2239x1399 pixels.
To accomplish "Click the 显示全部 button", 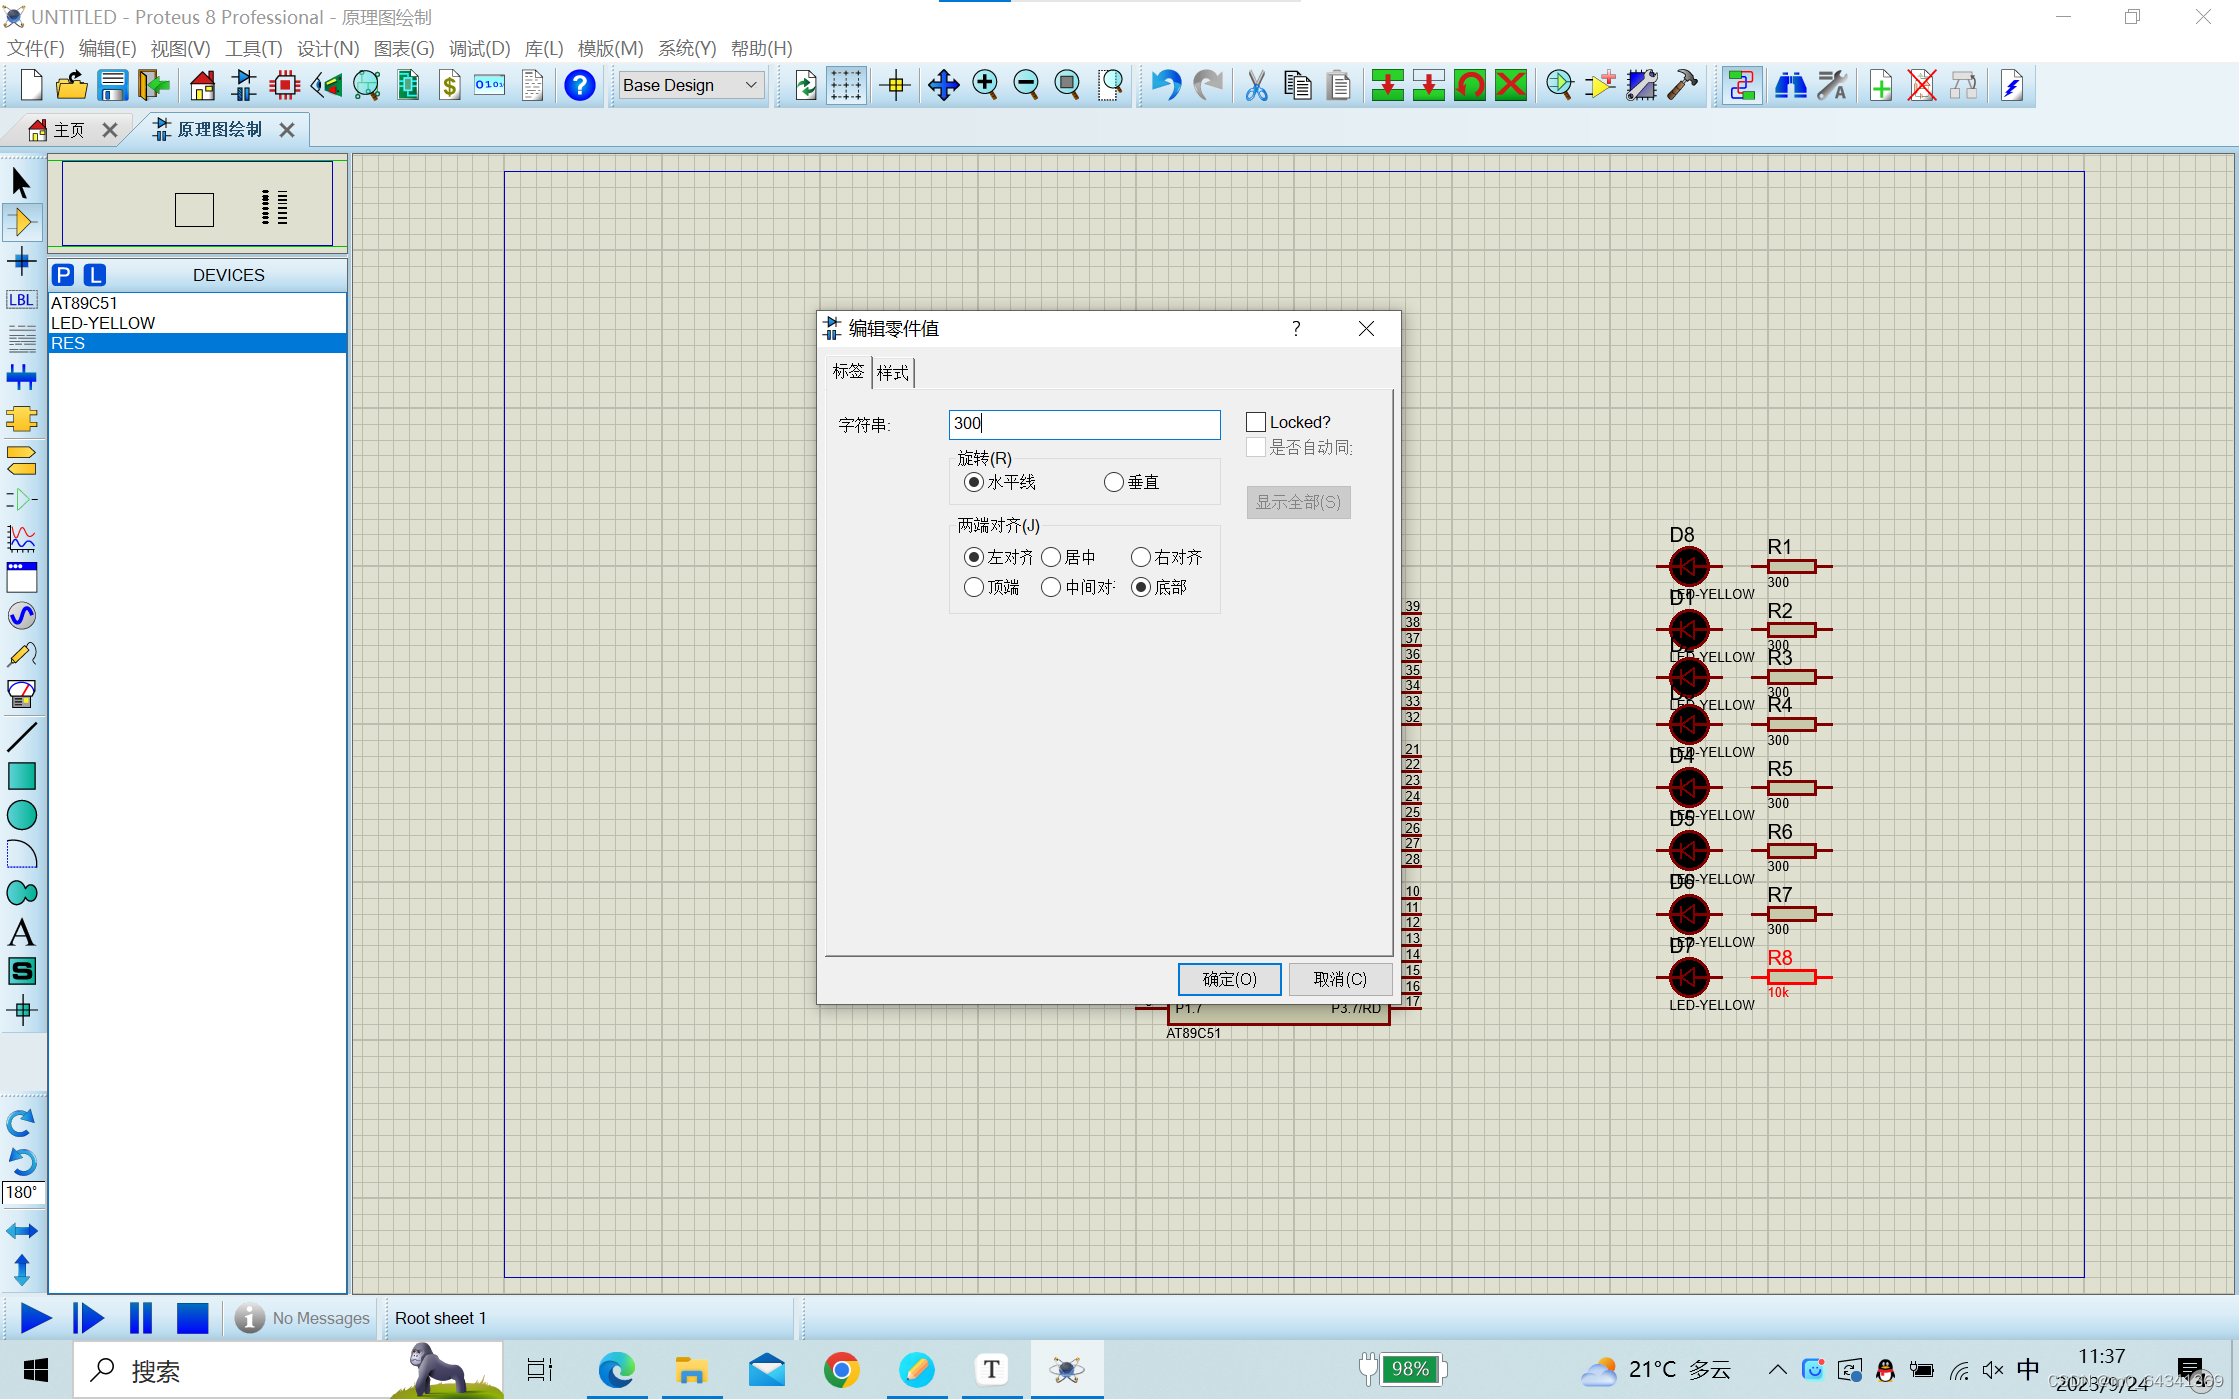I will click(1299, 500).
